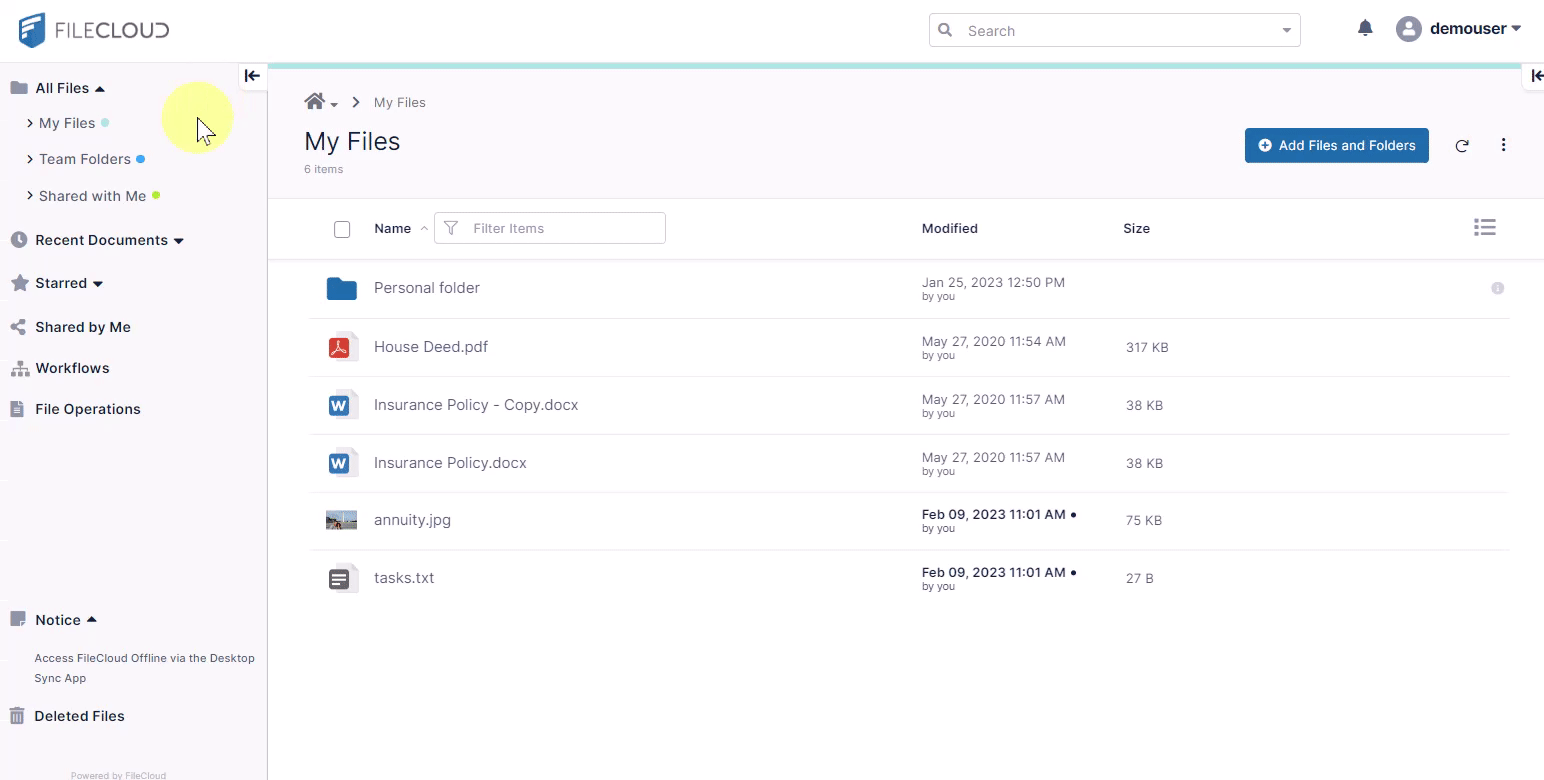1544x780 pixels.
Task: Expand the My Files tree node
Action: 30,123
